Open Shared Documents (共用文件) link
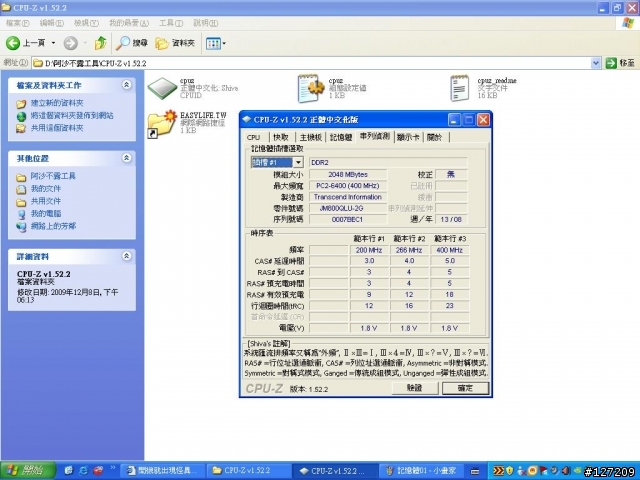The width and height of the screenshot is (640, 480). pyautogui.click(x=46, y=201)
